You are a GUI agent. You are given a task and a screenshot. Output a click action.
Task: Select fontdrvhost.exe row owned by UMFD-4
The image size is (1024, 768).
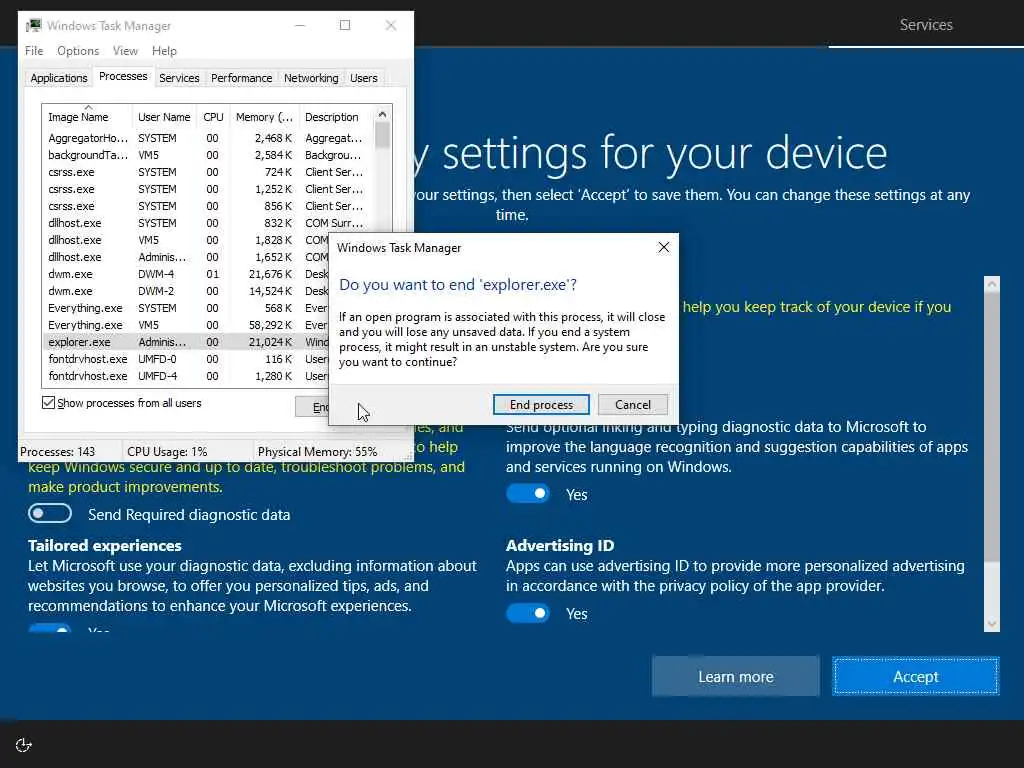185,376
